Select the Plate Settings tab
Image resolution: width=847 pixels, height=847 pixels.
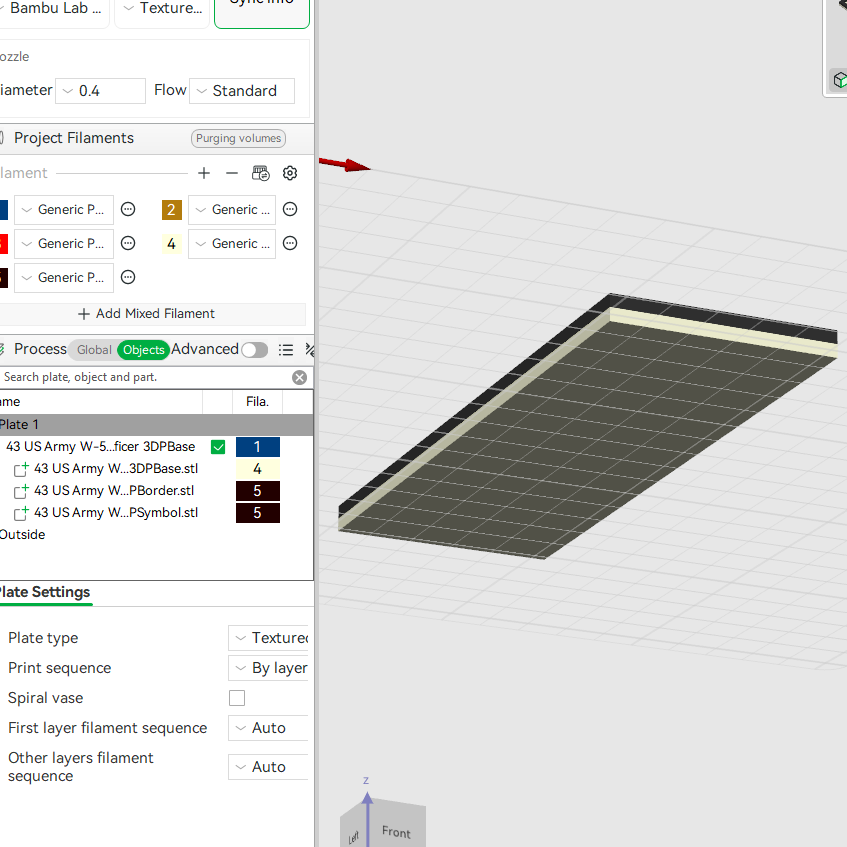[x=45, y=592]
